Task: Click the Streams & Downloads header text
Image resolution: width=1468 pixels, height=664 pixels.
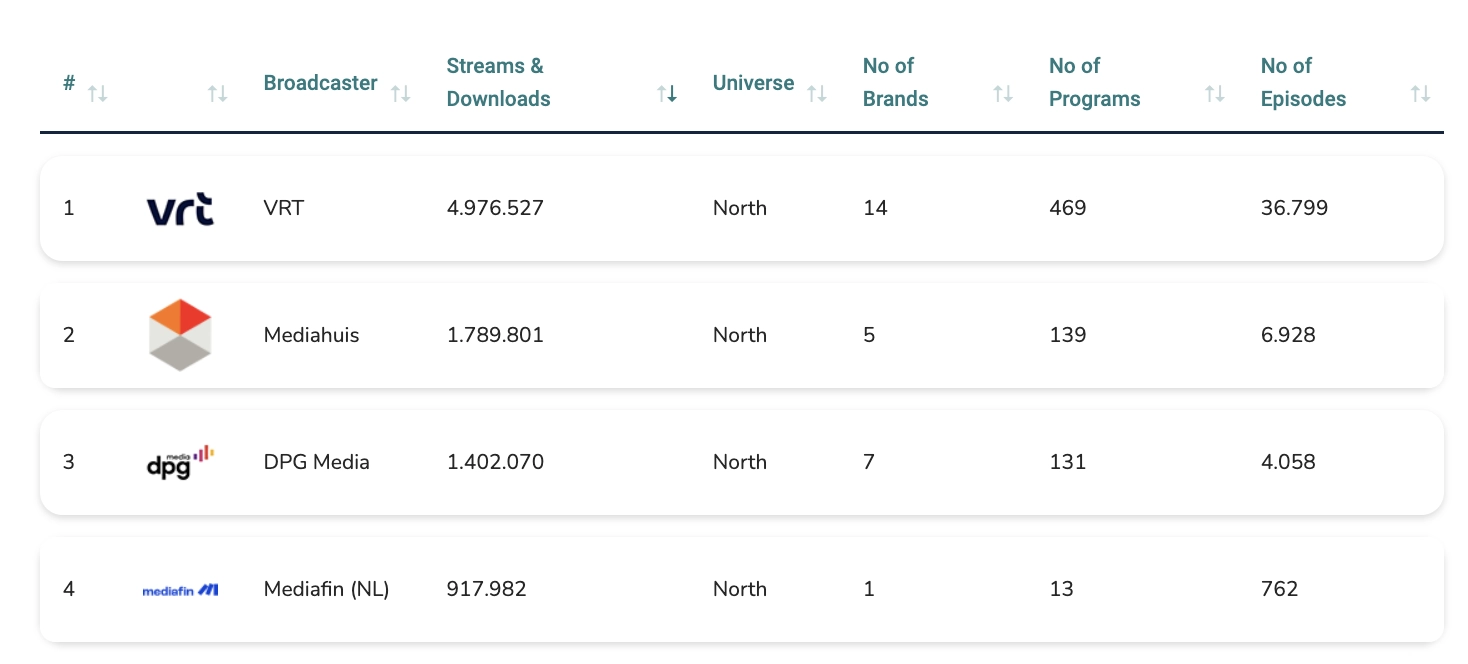Action: pyautogui.click(x=498, y=83)
